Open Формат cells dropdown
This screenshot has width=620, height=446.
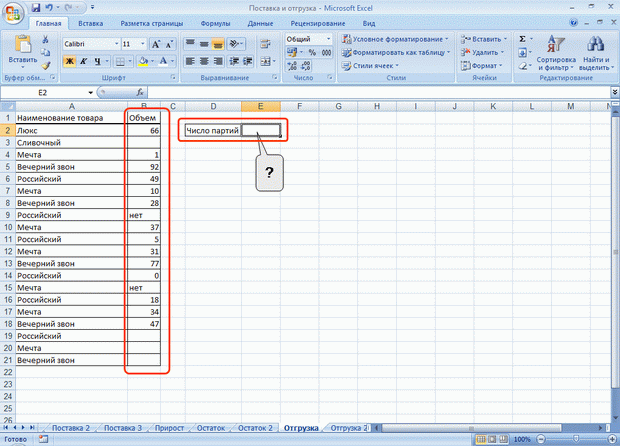[481, 66]
